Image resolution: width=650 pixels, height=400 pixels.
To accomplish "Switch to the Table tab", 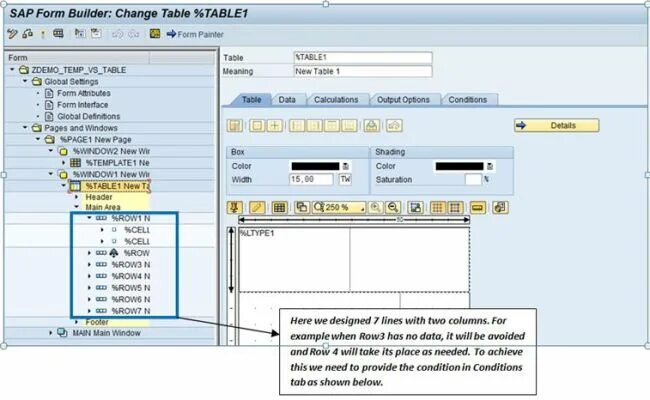I will (x=251, y=100).
